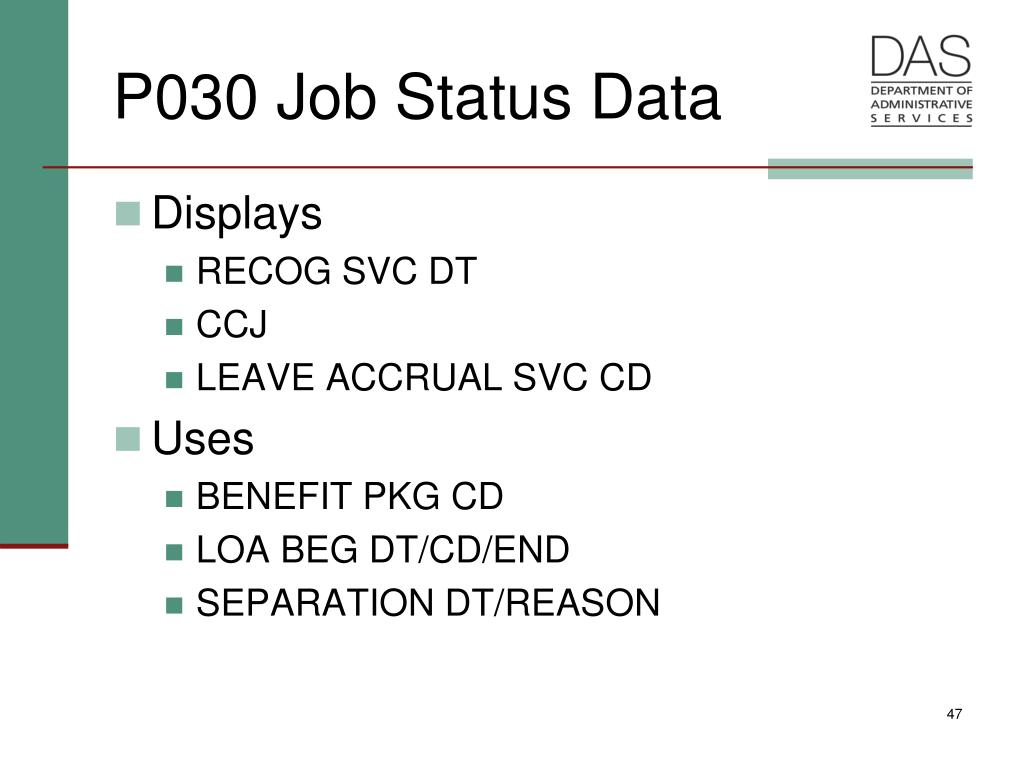Click the square bullet beside Displays

point(127,214)
